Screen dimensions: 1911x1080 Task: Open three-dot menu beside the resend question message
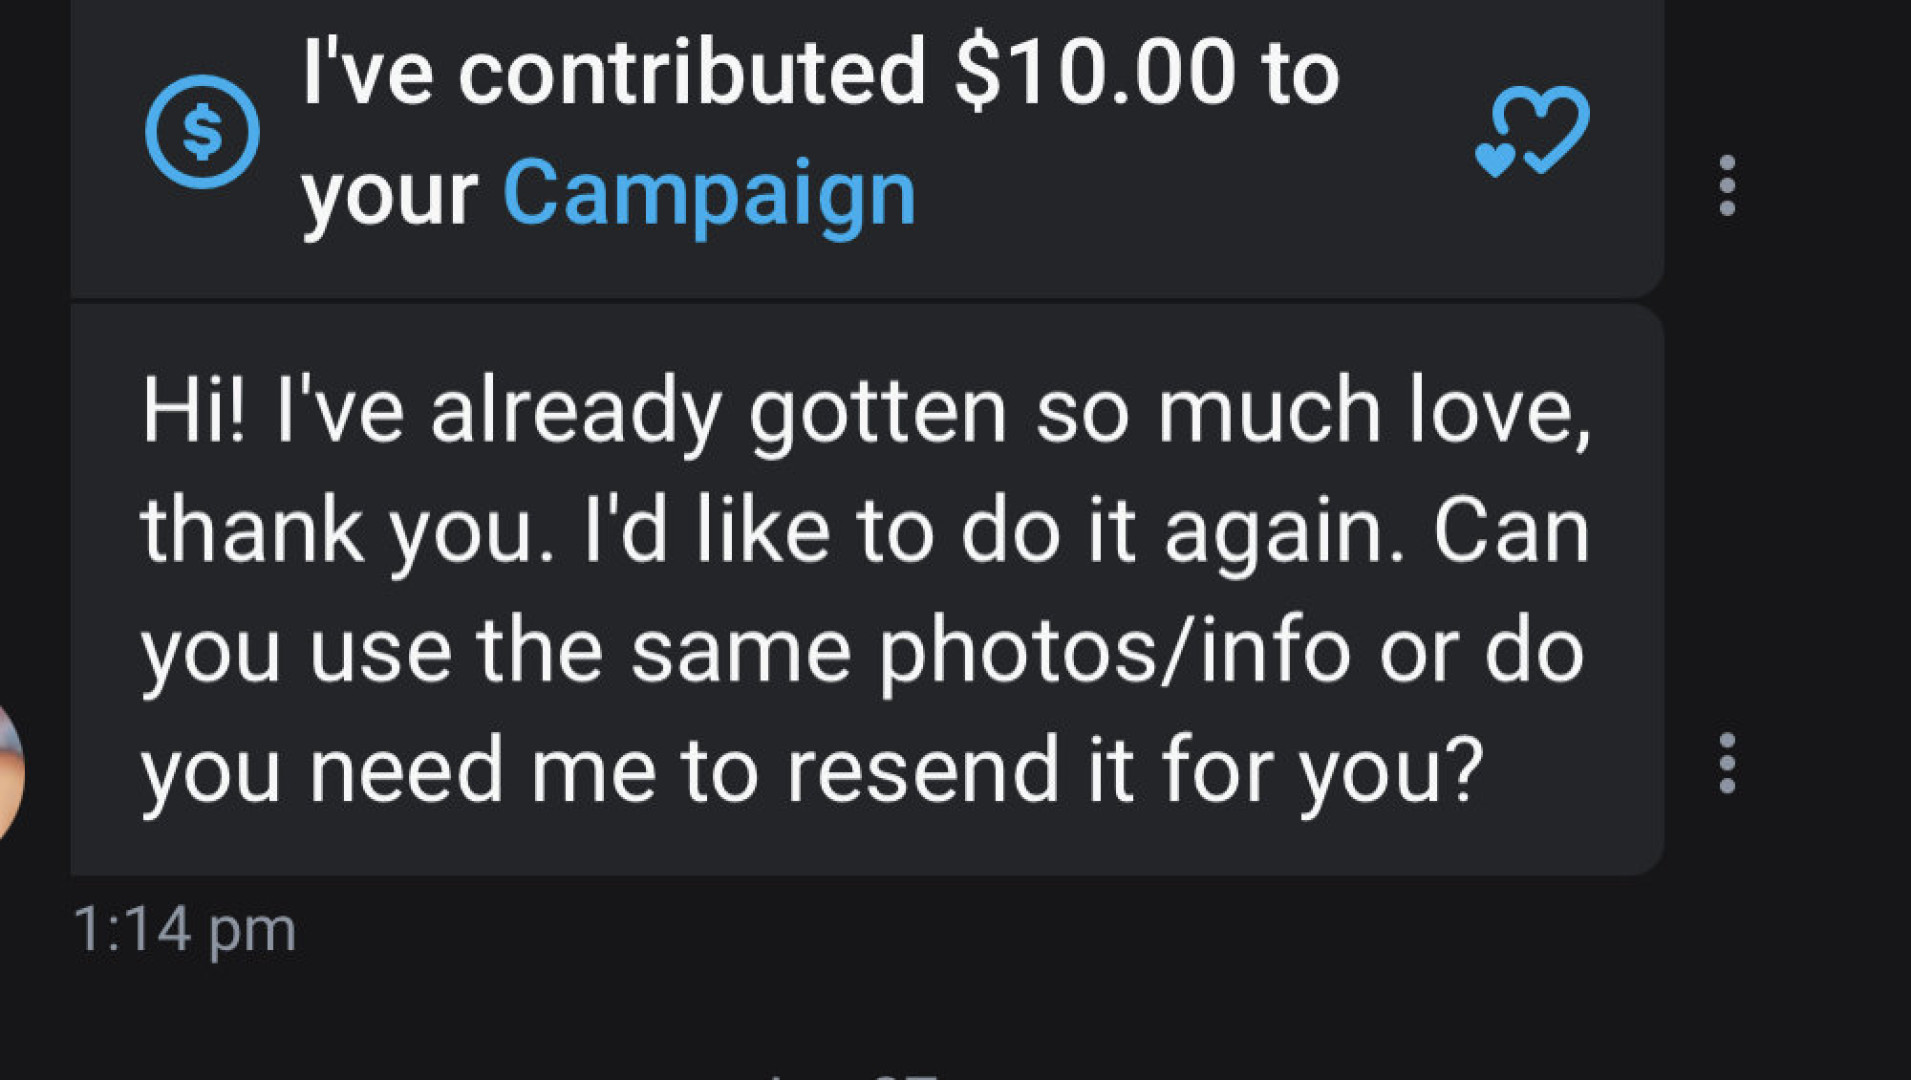click(1727, 764)
